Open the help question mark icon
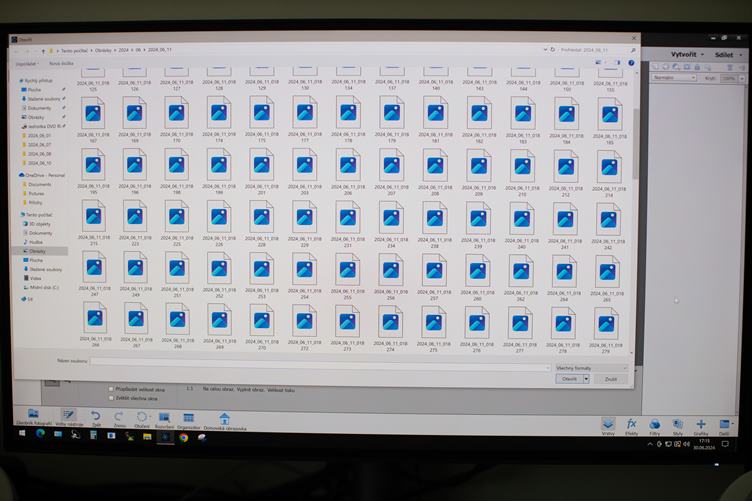Viewport: 752px width, 501px height. [x=631, y=63]
